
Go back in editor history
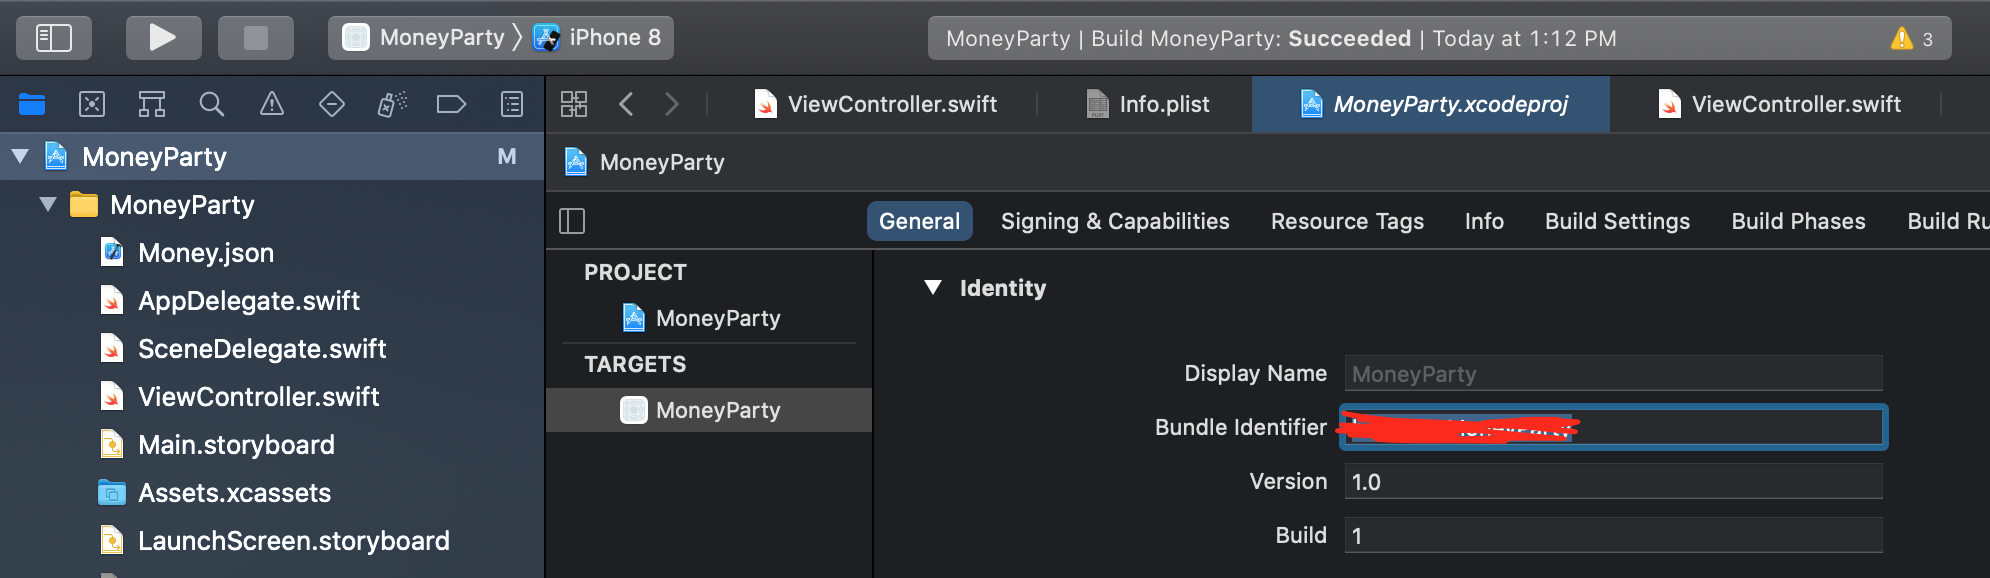(626, 104)
